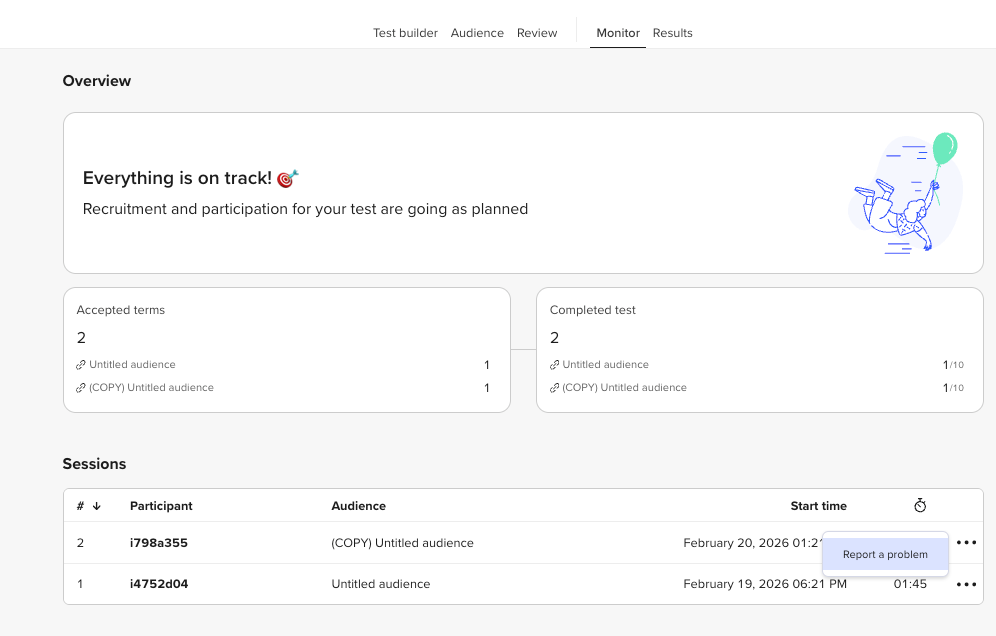Click link icon for Untitled audience in Accepted terms
Viewport: 996px width, 636px height.
tap(81, 365)
